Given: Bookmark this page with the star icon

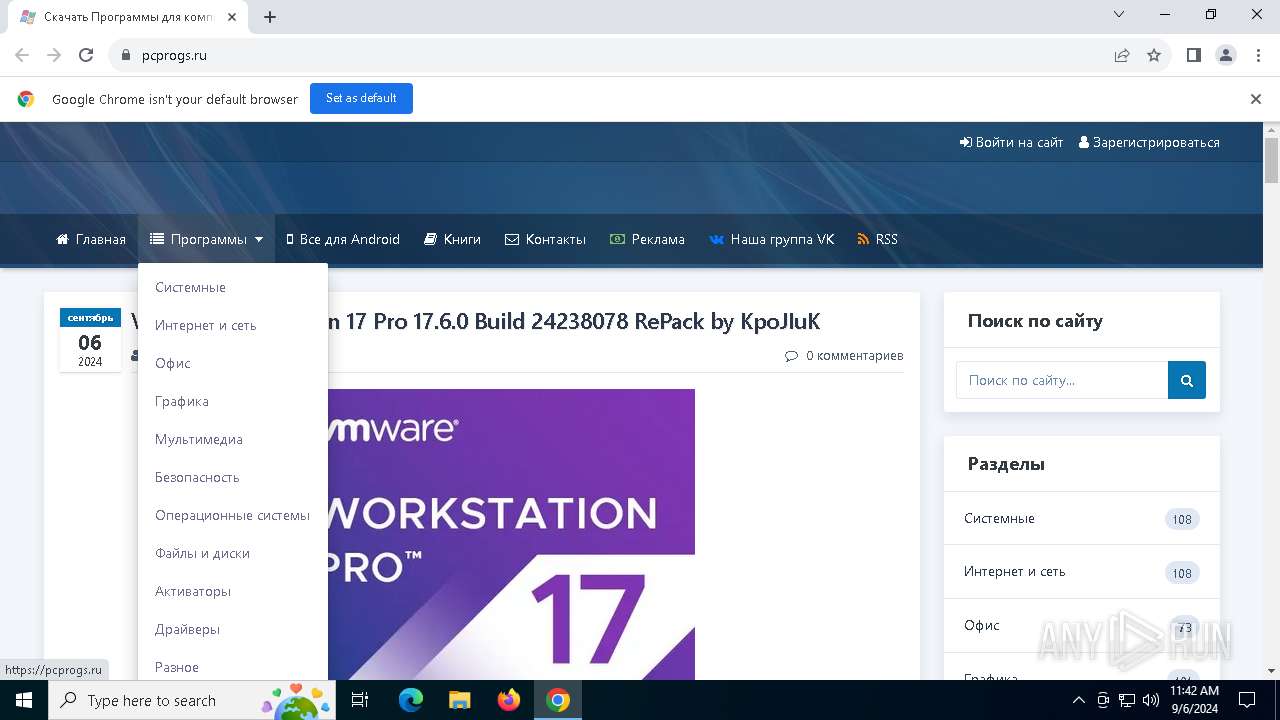Looking at the screenshot, I should [x=1154, y=55].
